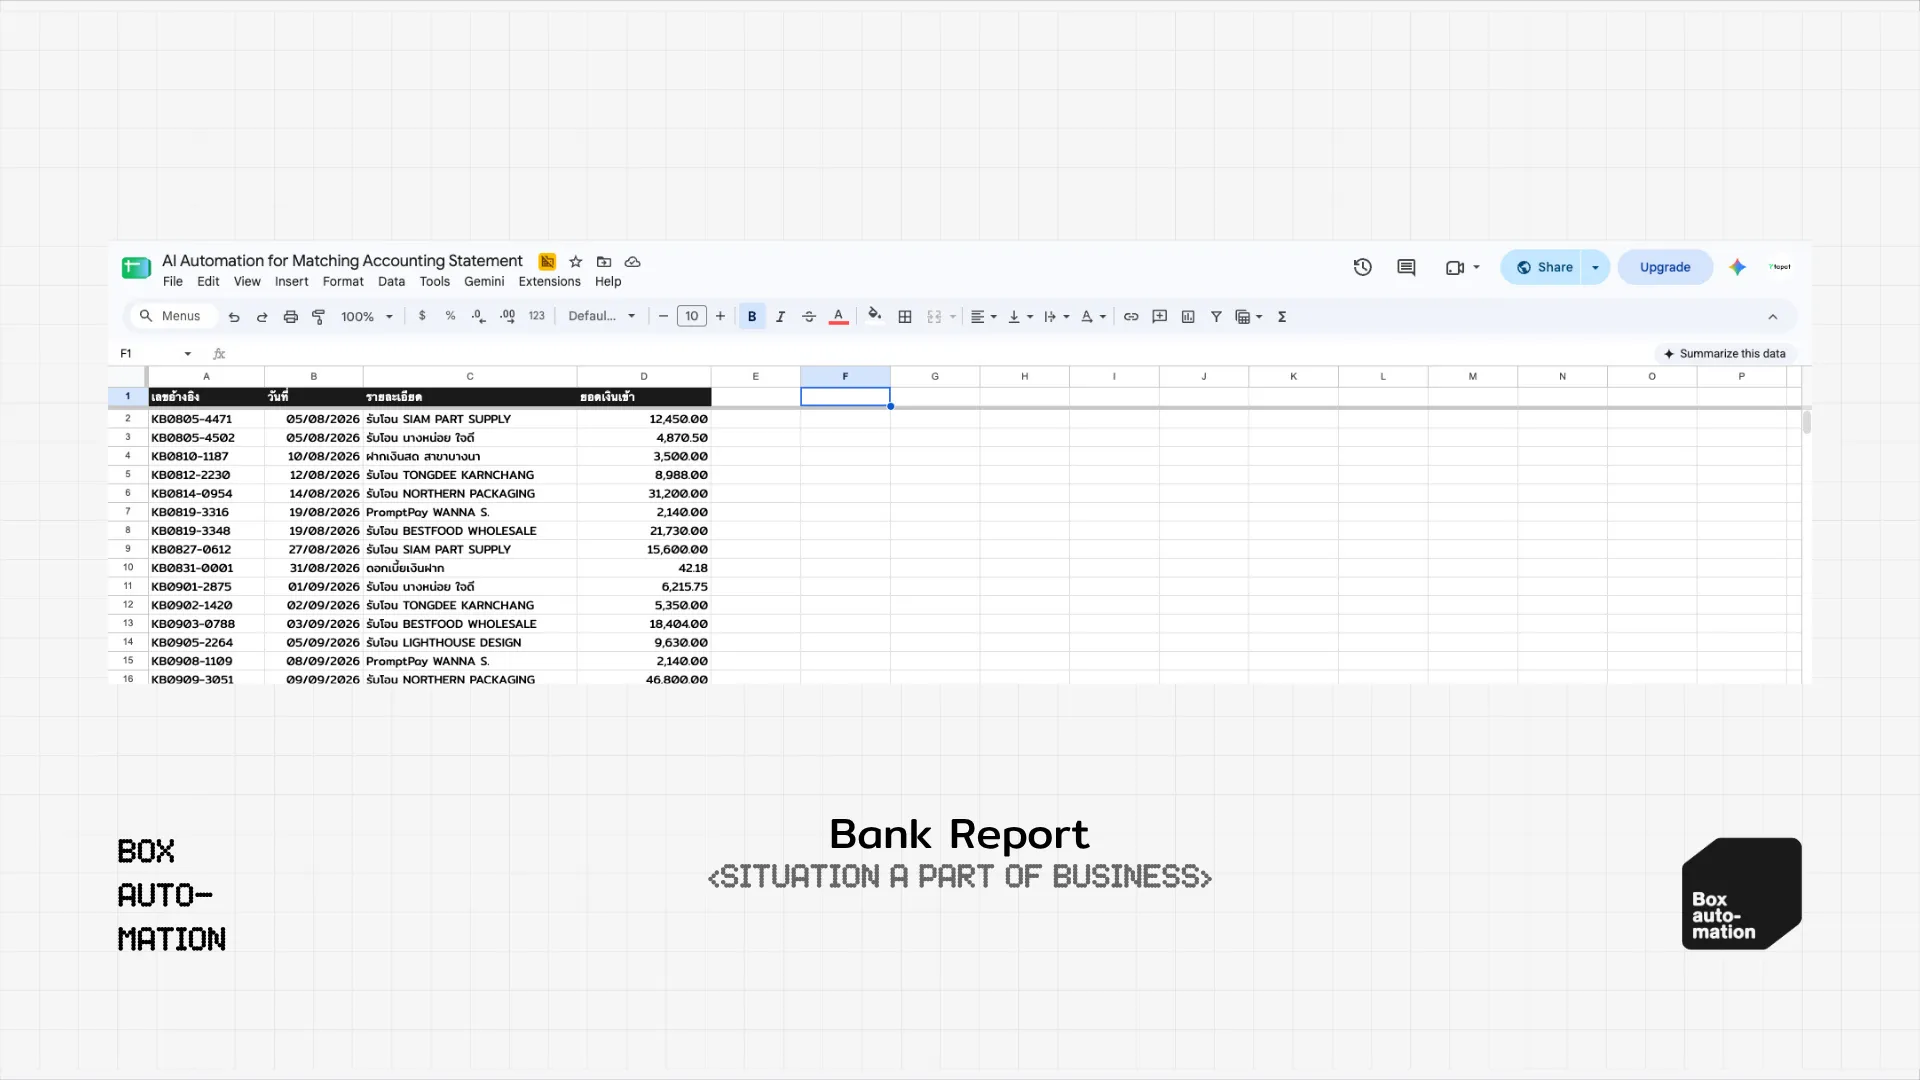Select cell KB0805-4471
The height and width of the screenshot is (1080, 1920).
(x=206, y=419)
